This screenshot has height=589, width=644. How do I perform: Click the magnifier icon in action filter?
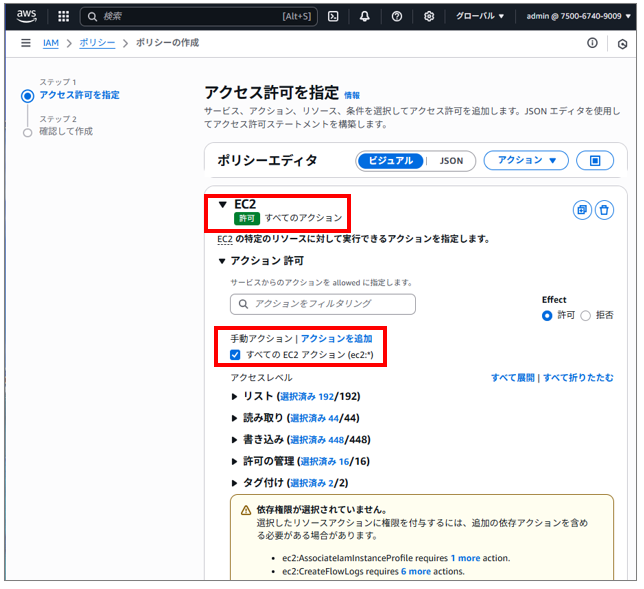243,304
